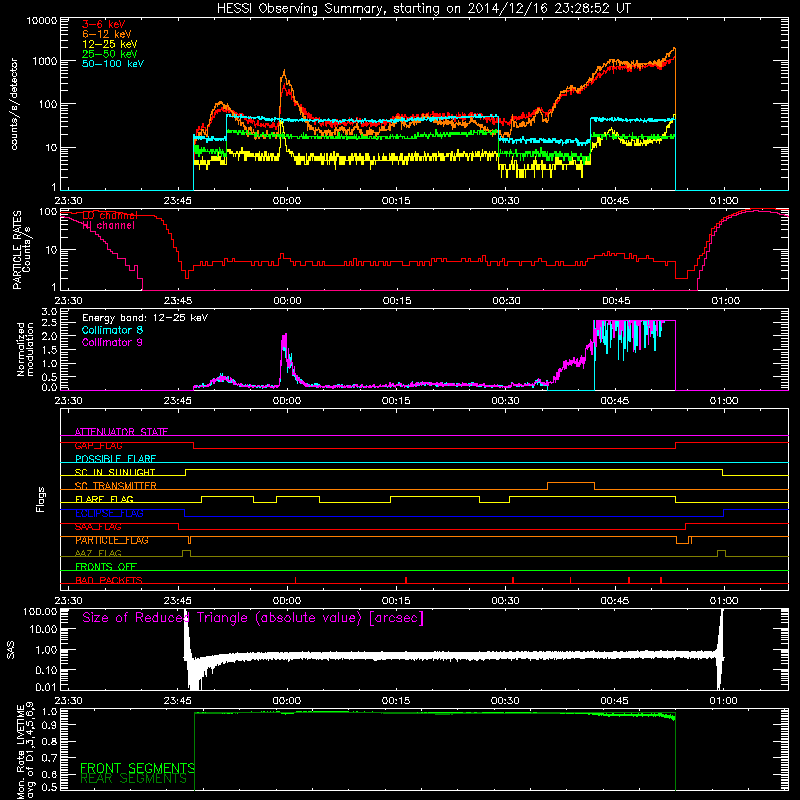Click the 01:00 time label under flags panel
The height and width of the screenshot is (800, 800).
click(723, 601)
